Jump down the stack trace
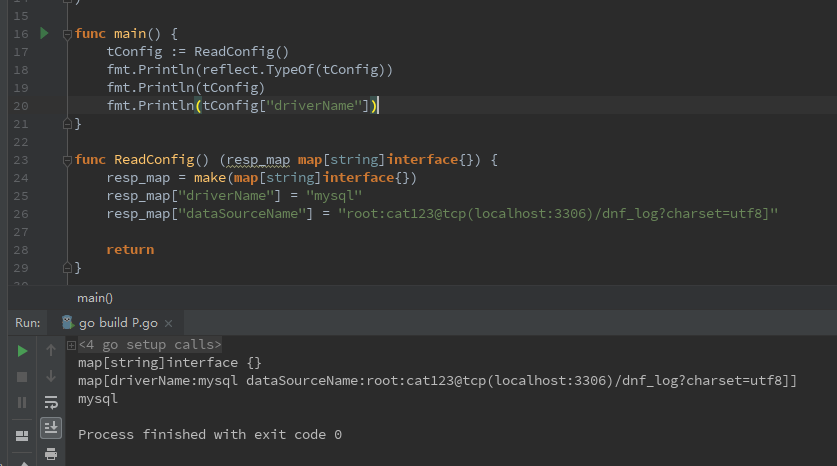 click(x=51, y=376)
